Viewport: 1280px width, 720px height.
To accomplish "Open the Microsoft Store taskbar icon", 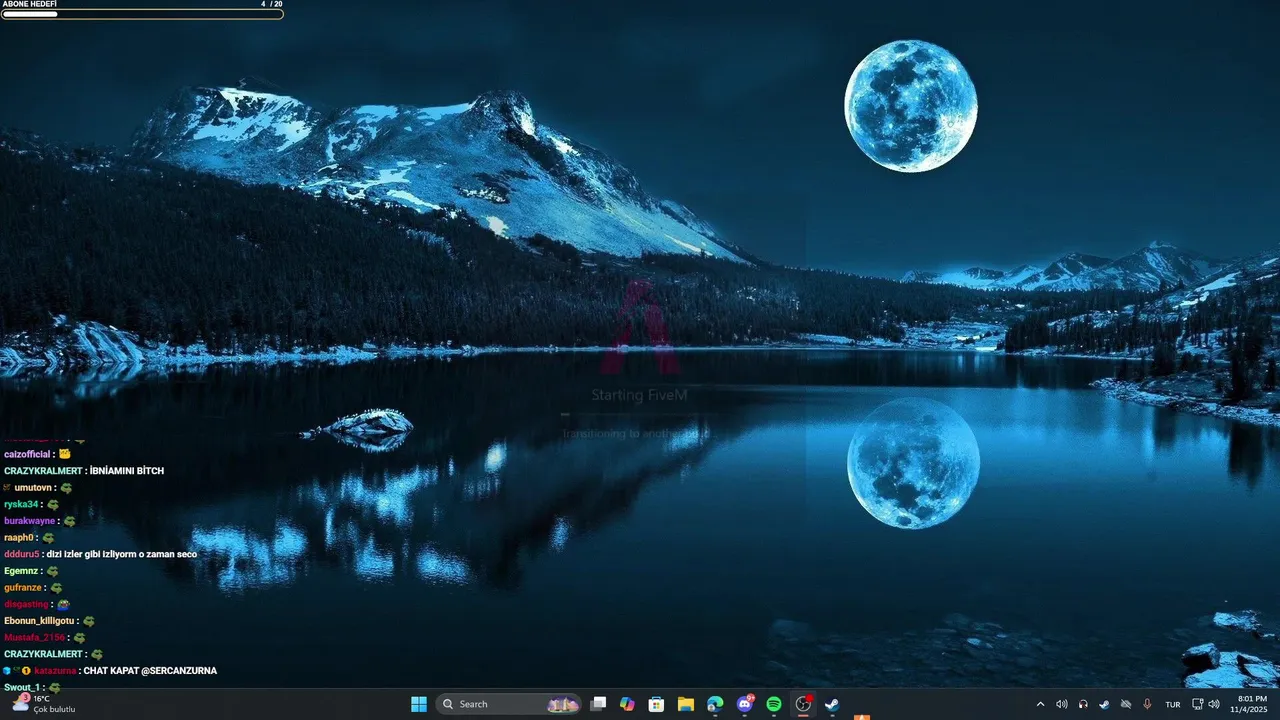I will click(656, 704).
